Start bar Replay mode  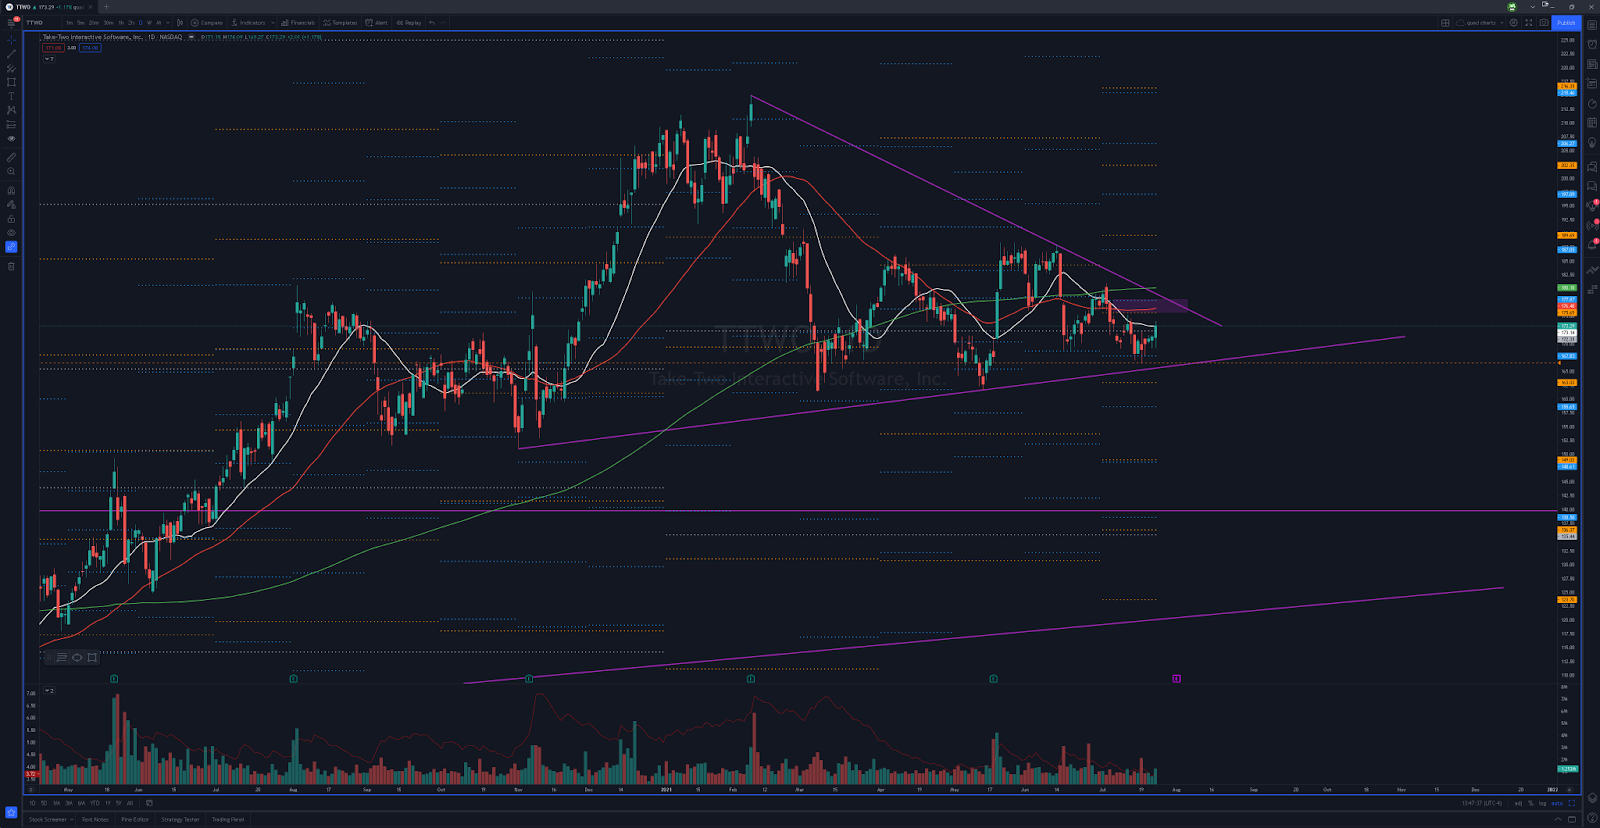409,22
